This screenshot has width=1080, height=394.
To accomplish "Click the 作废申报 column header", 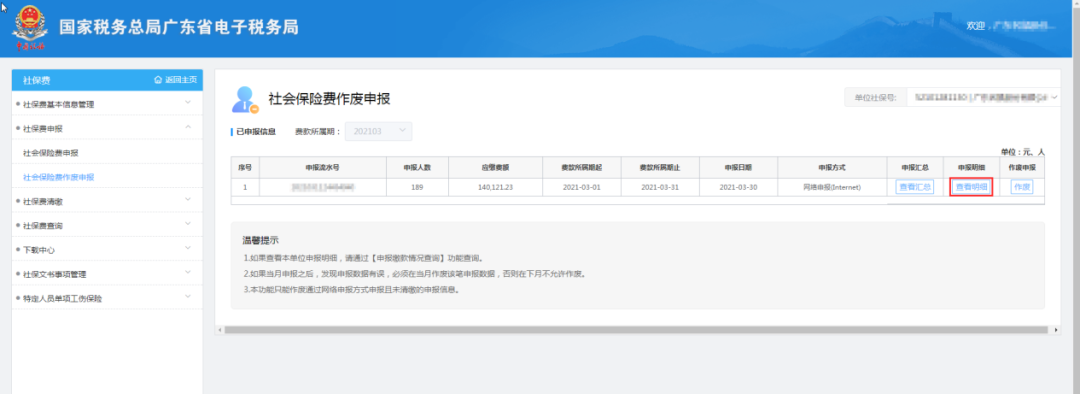I will point(1022,167).
